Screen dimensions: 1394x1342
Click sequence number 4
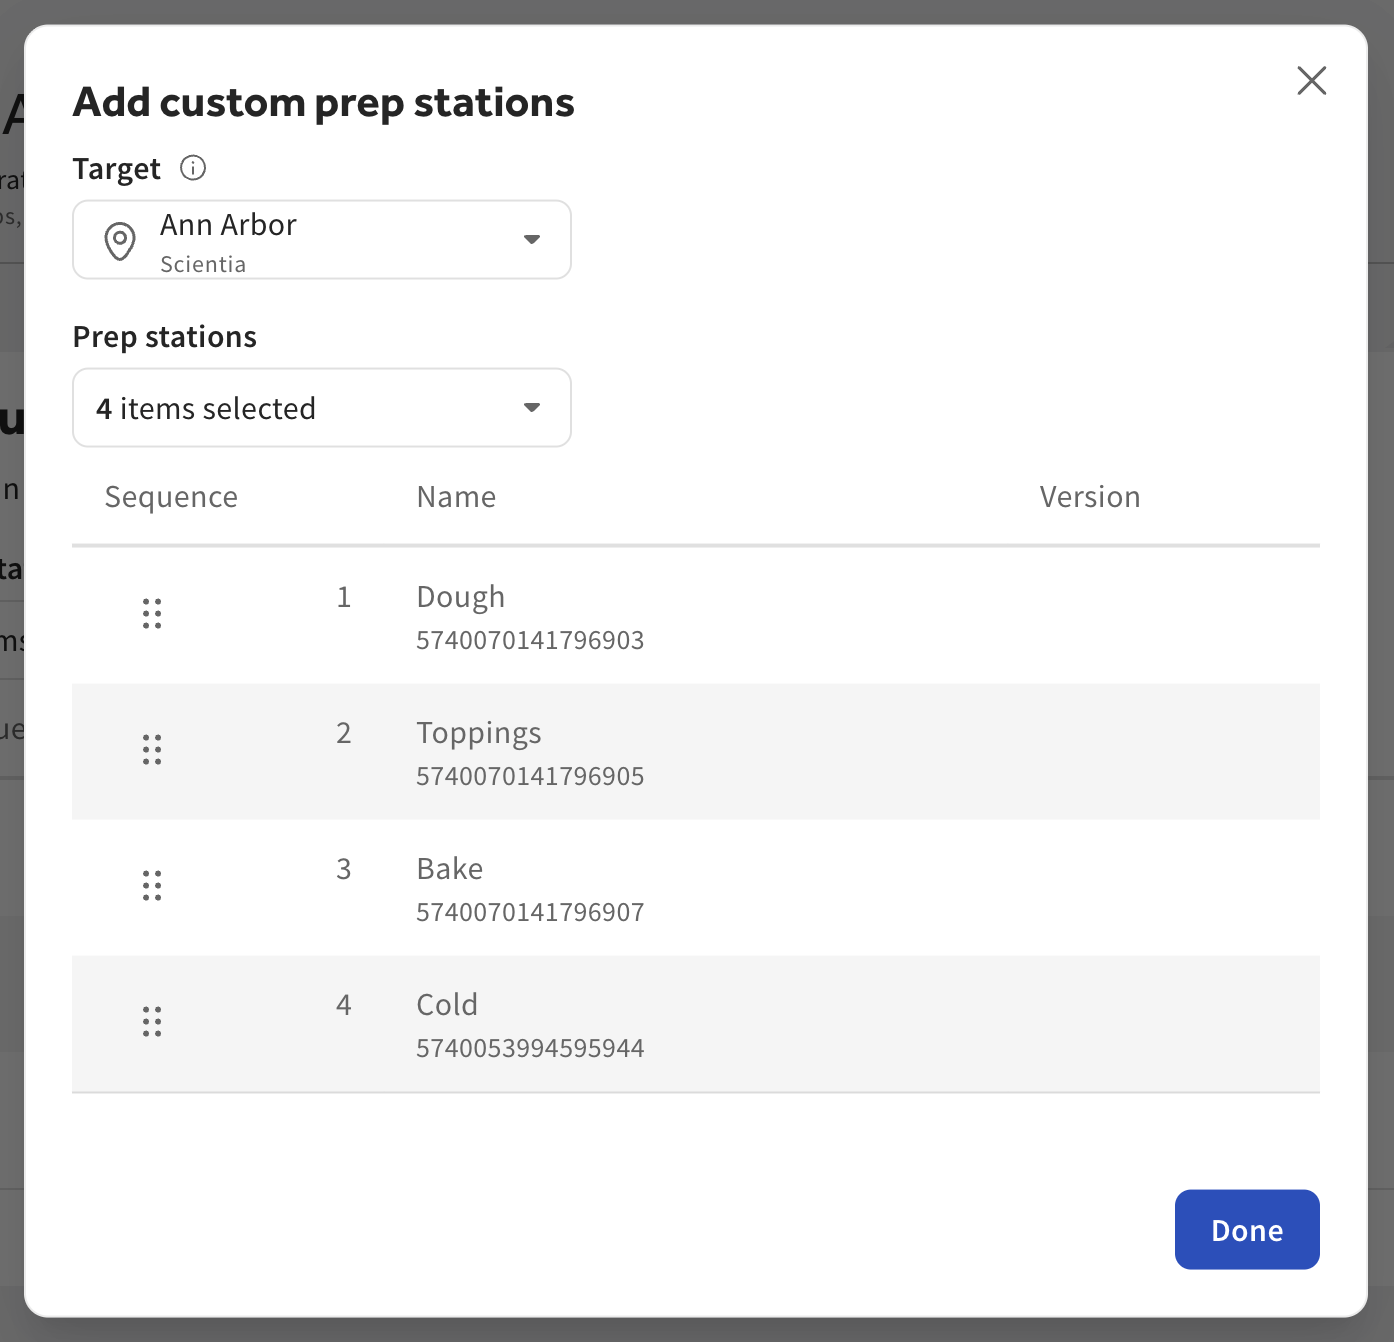tap(344, 1005)
